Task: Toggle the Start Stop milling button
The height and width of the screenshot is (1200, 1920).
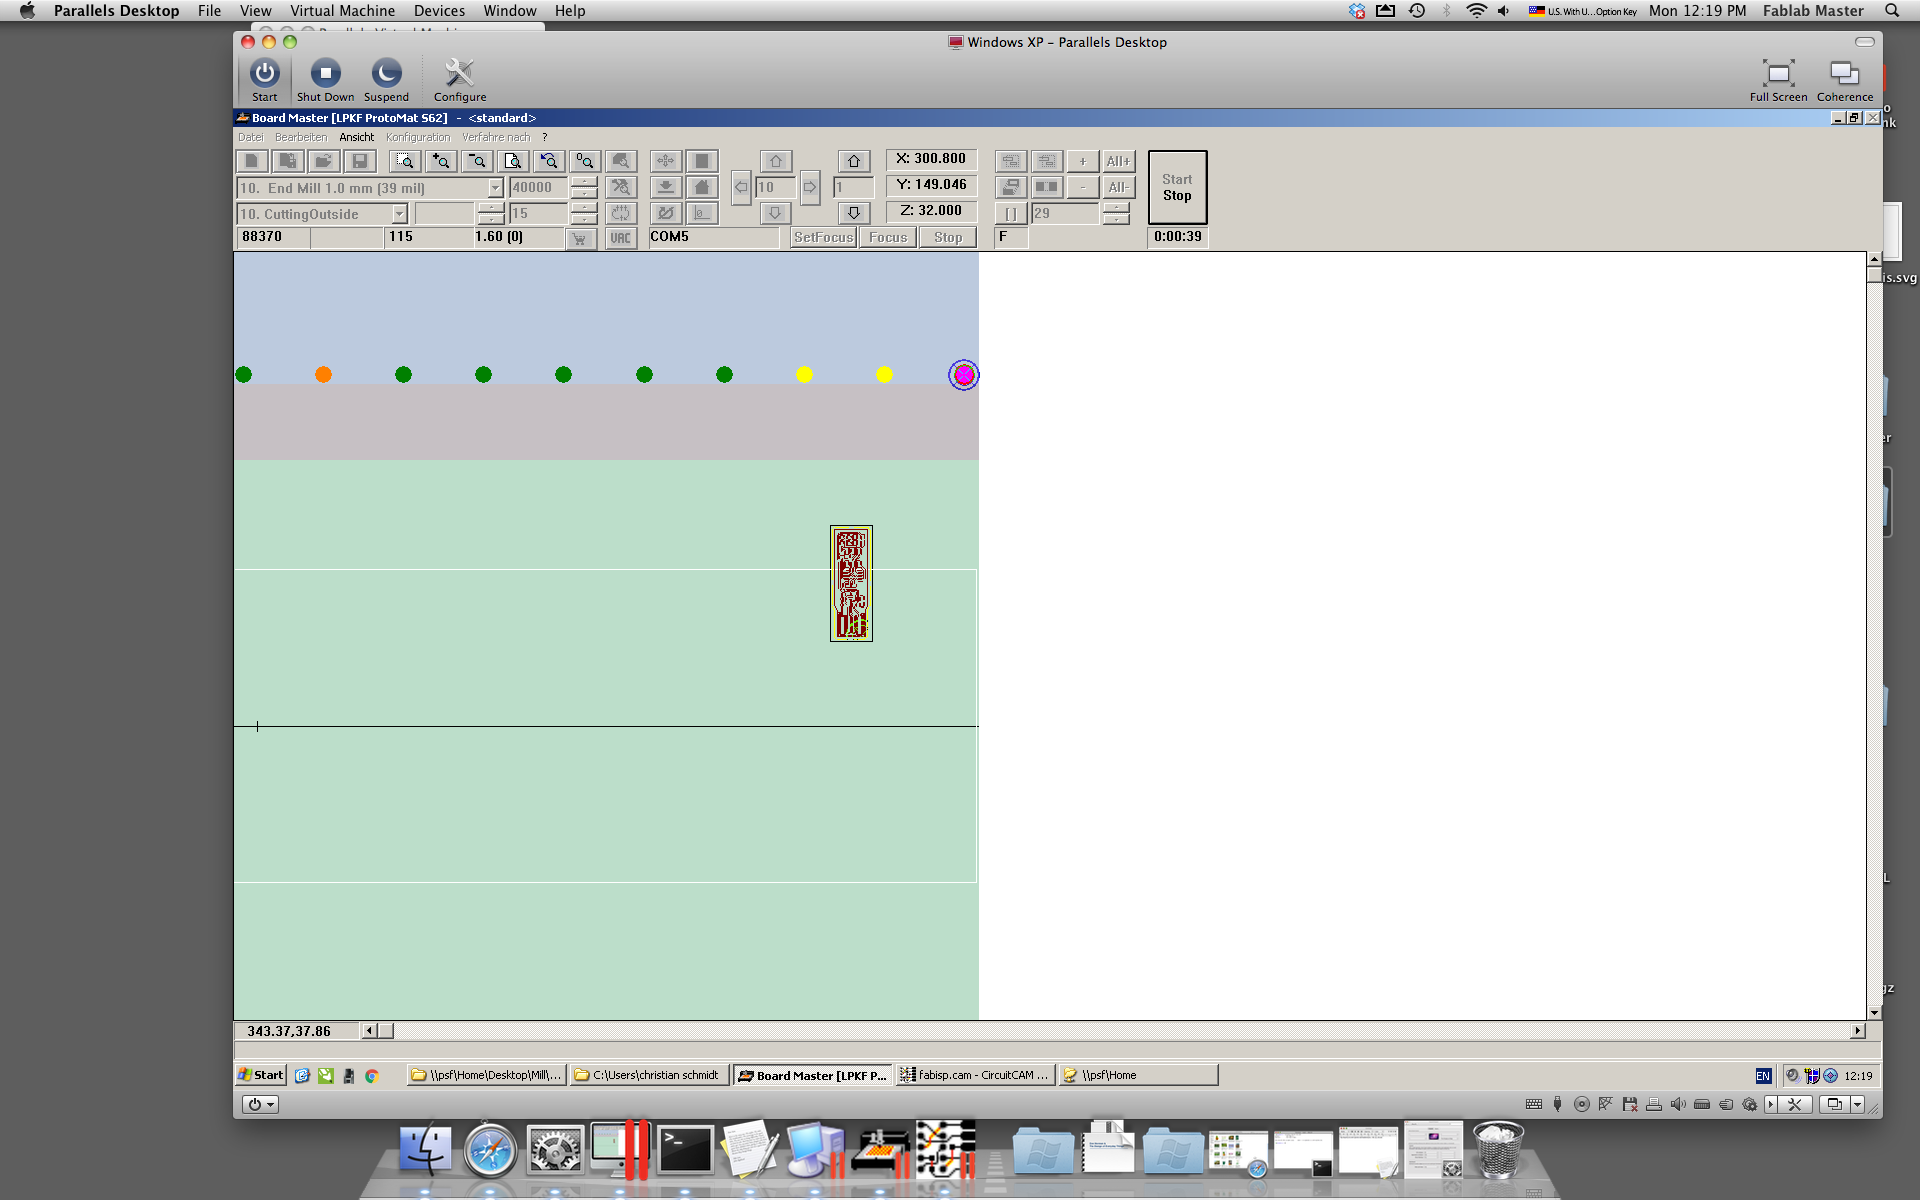Action: coord(1177,187)
